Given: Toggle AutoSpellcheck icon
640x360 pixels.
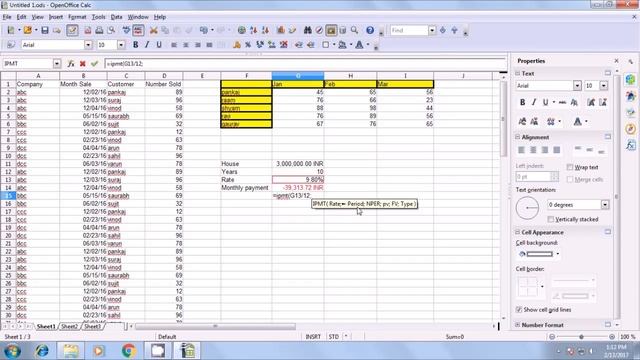Looking at the screenshot, I should coord(138,31).
